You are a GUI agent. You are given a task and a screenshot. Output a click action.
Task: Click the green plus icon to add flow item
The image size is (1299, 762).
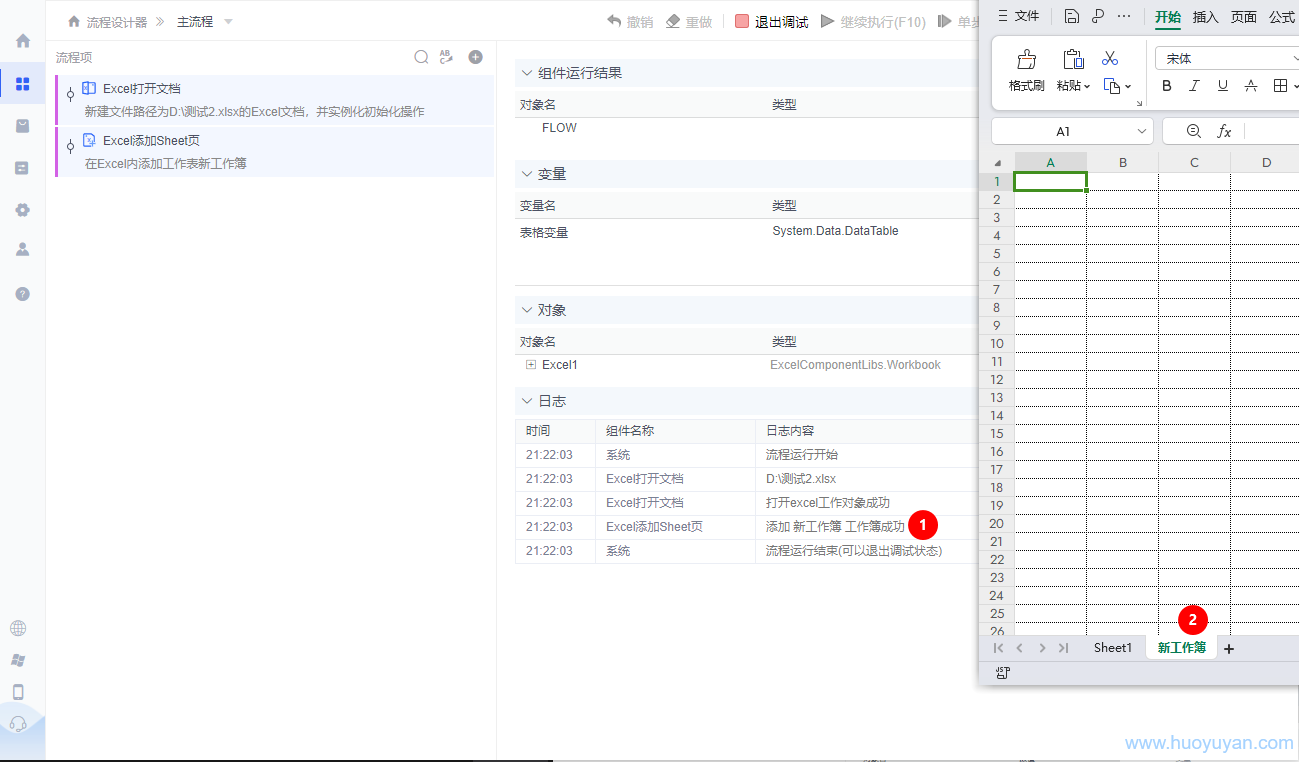tap(475, 57)
